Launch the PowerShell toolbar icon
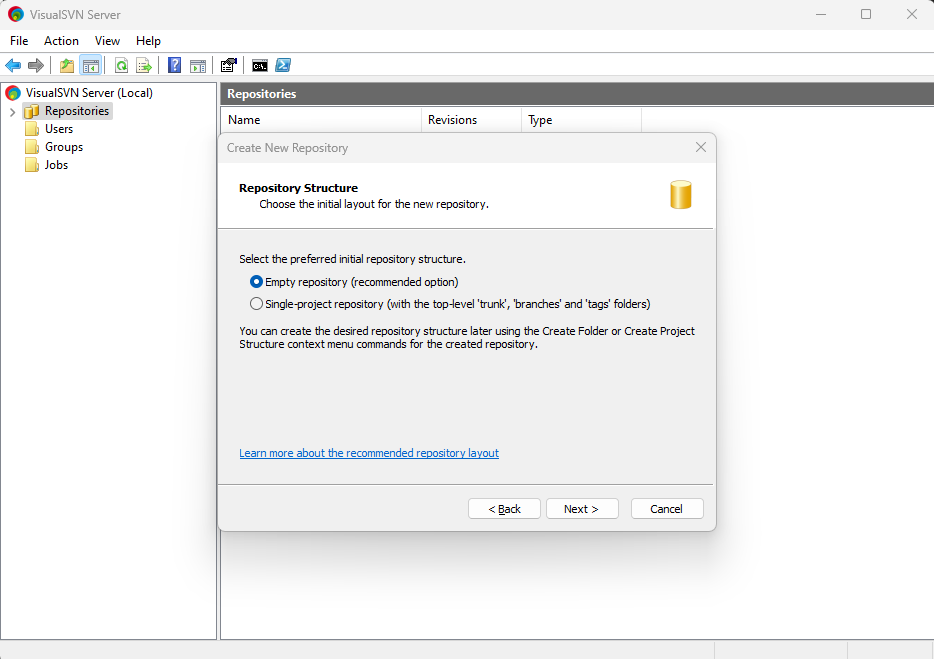Viewport: 934px width, 659px height. click(x=283, y=66)
